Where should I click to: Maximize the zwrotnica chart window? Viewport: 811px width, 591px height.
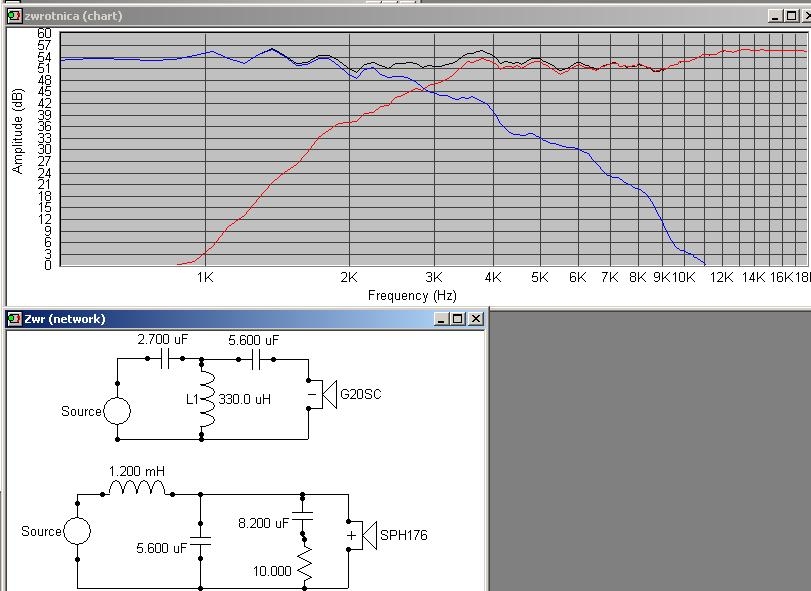click(791, 15)
